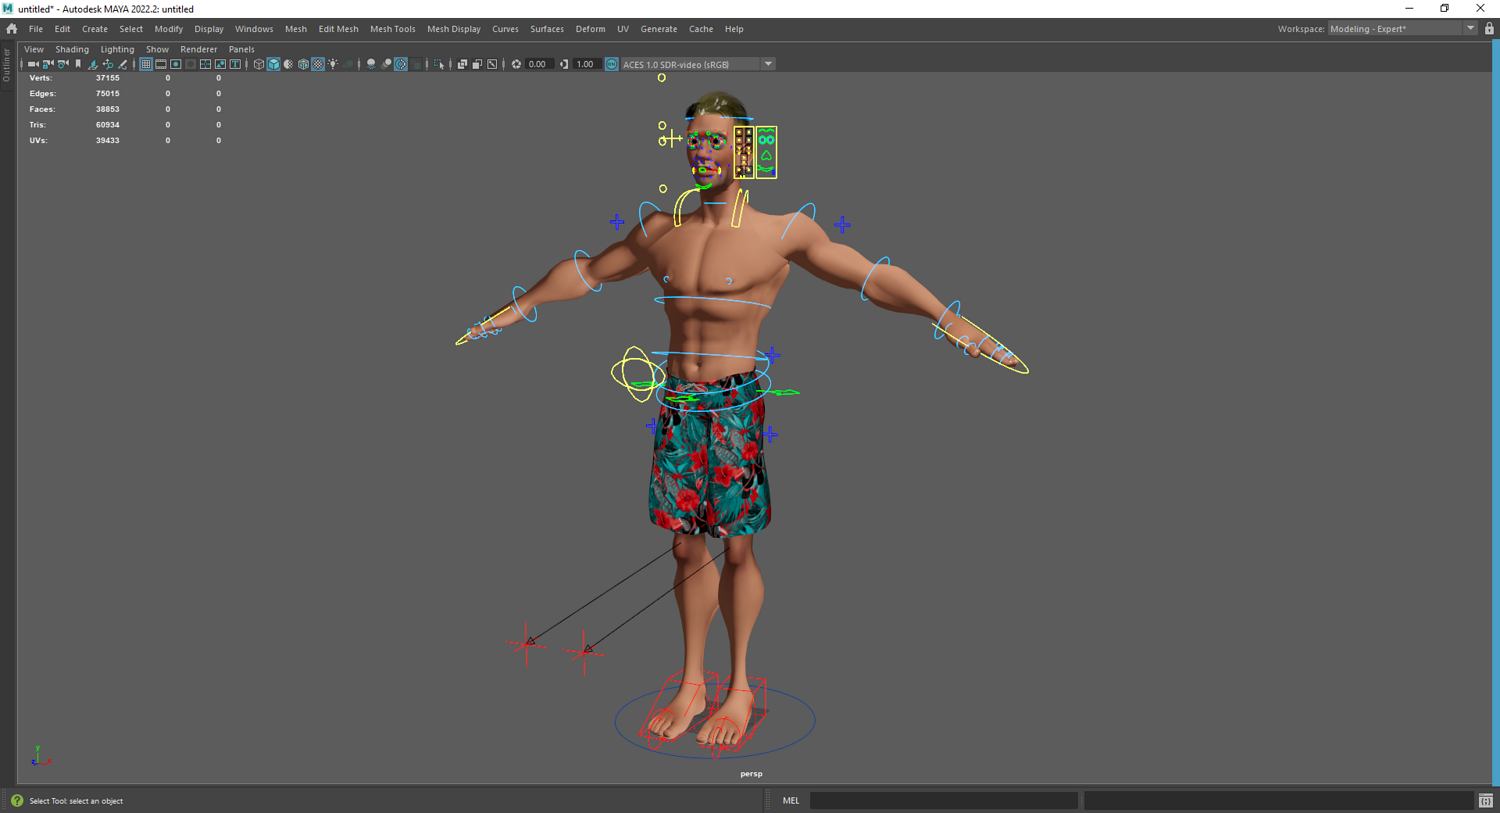Open the Edit Mesh menu
Image resolution: width=1500 pixels, height=813 pixels.
338,29
